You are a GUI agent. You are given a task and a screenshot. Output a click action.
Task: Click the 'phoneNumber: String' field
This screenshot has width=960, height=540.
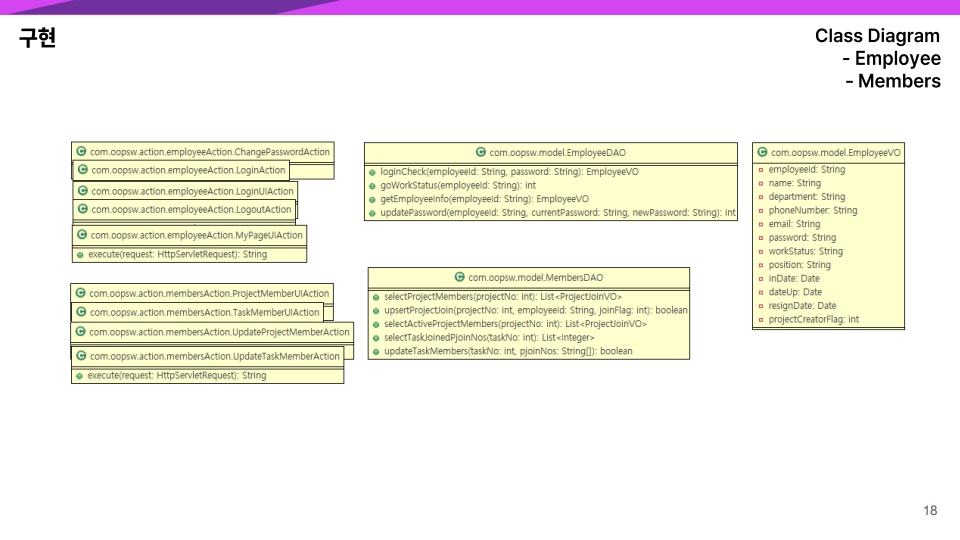pos(813,211)
